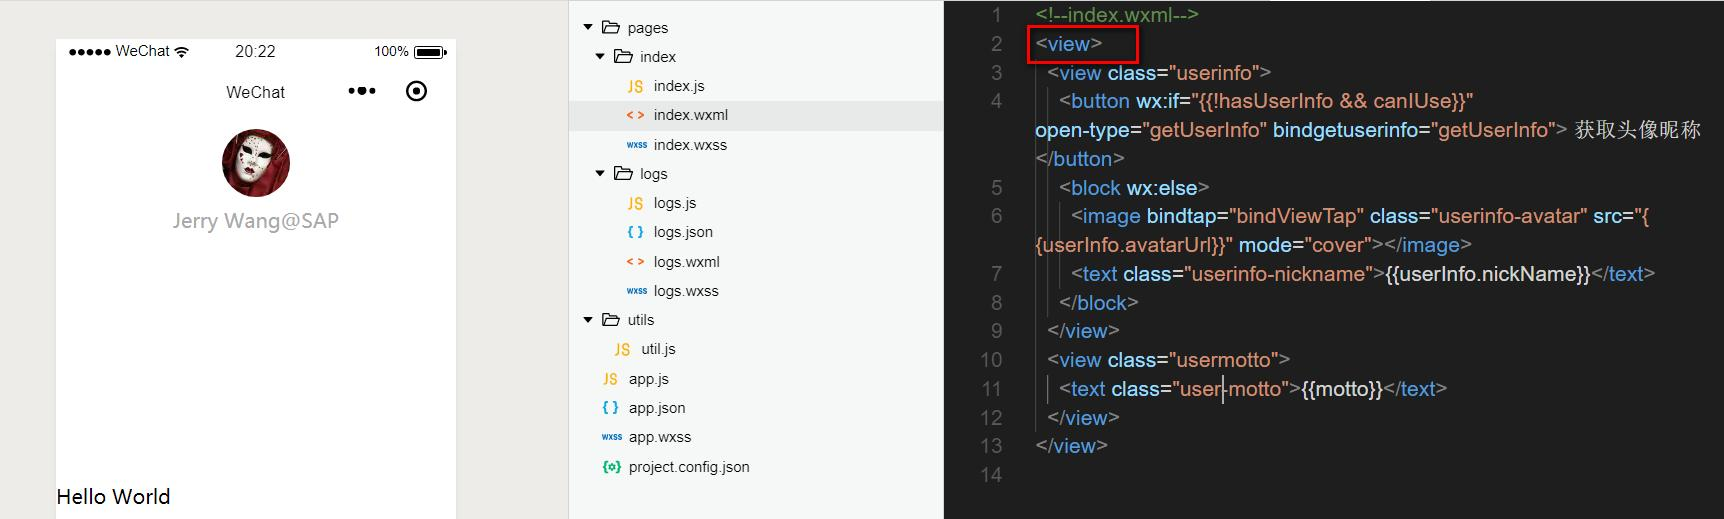Click the wxss icon beside index.wxss
The width and height of the screenshot is (1724, 519).
point(636,145)
